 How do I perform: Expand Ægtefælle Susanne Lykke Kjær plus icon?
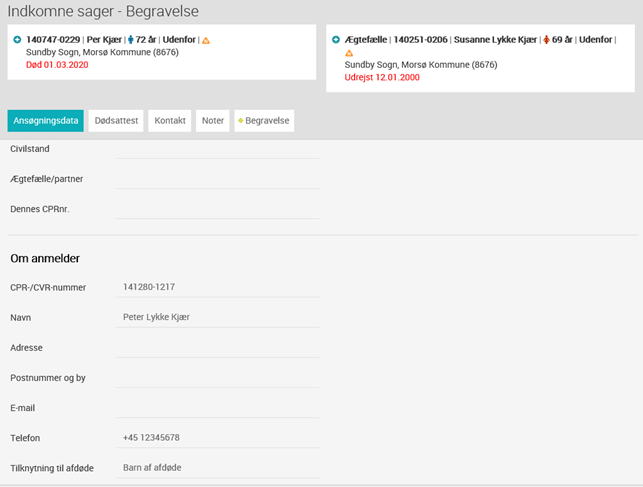coord(336,40)
